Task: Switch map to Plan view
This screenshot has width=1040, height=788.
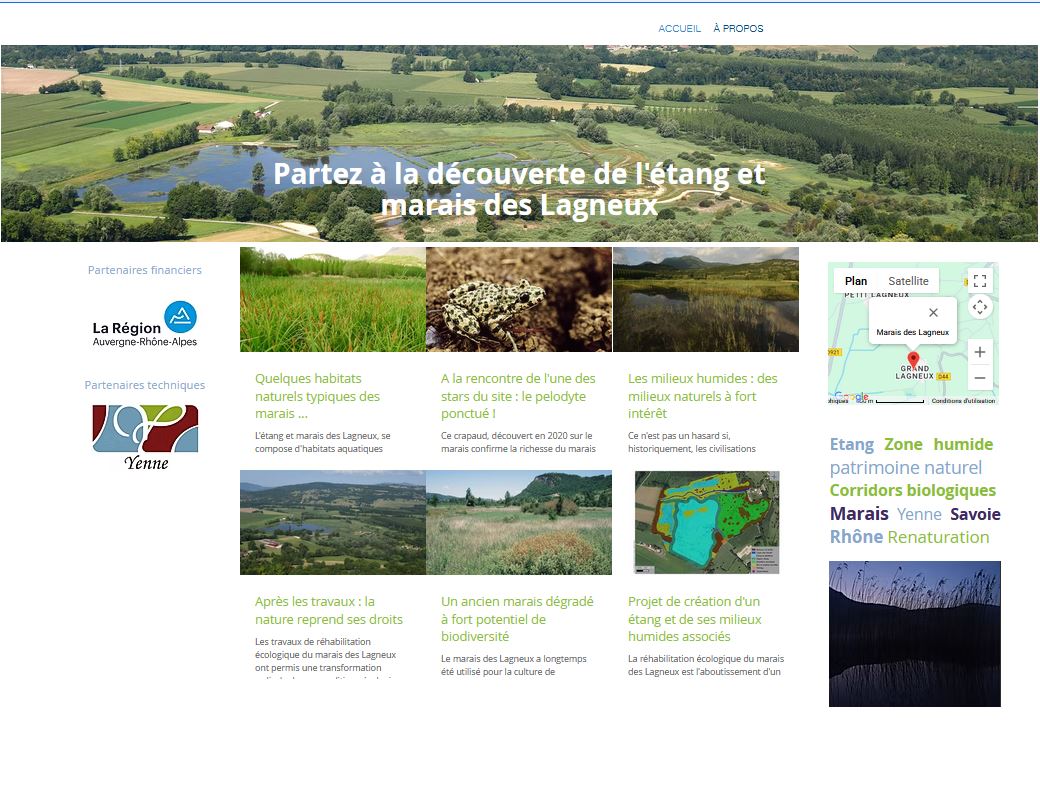Action: tap(855, 281)
